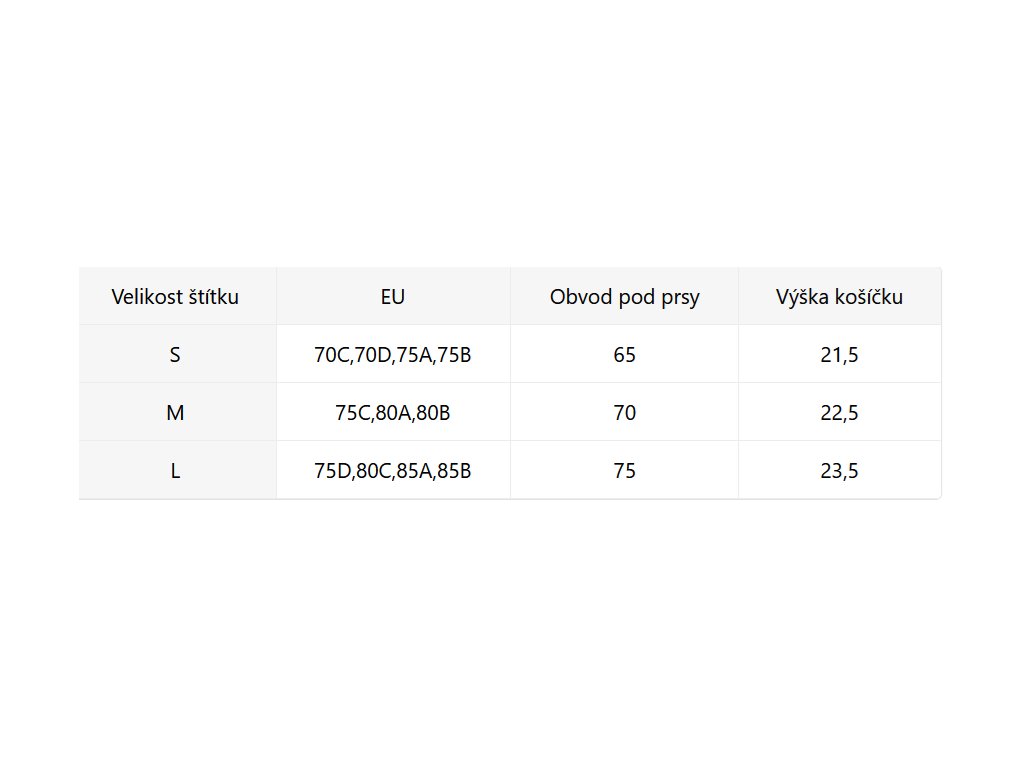Click the cup height 22,5 cell
Viewport: 1024px width, 768px height.
coord(839,413)
